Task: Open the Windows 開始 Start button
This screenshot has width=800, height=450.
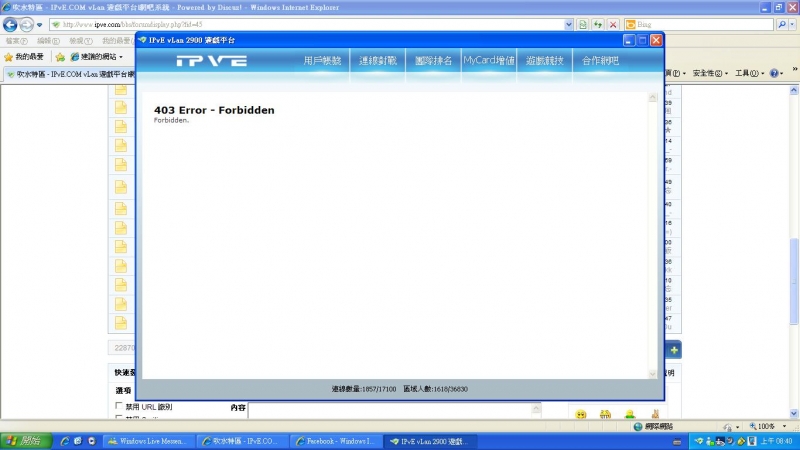Action: [x=26, y=441]
